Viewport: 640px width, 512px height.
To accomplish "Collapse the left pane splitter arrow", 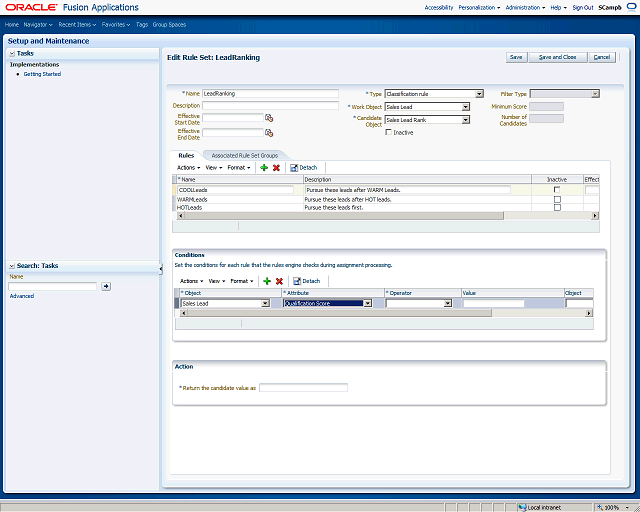I will pyautogui.click(x=161, y=269).
